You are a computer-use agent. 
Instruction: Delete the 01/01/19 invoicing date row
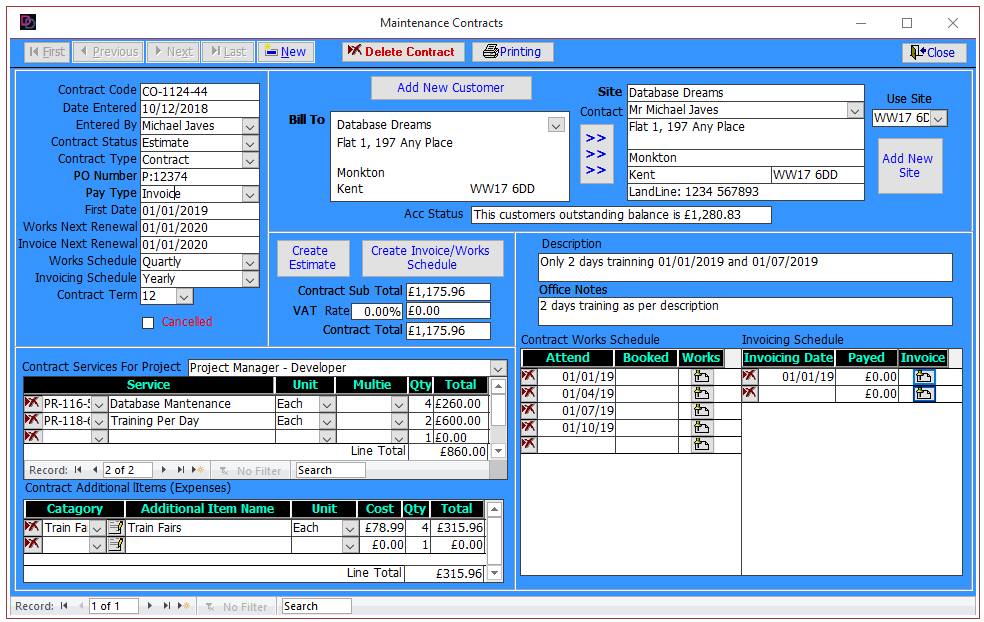(750, 376)
